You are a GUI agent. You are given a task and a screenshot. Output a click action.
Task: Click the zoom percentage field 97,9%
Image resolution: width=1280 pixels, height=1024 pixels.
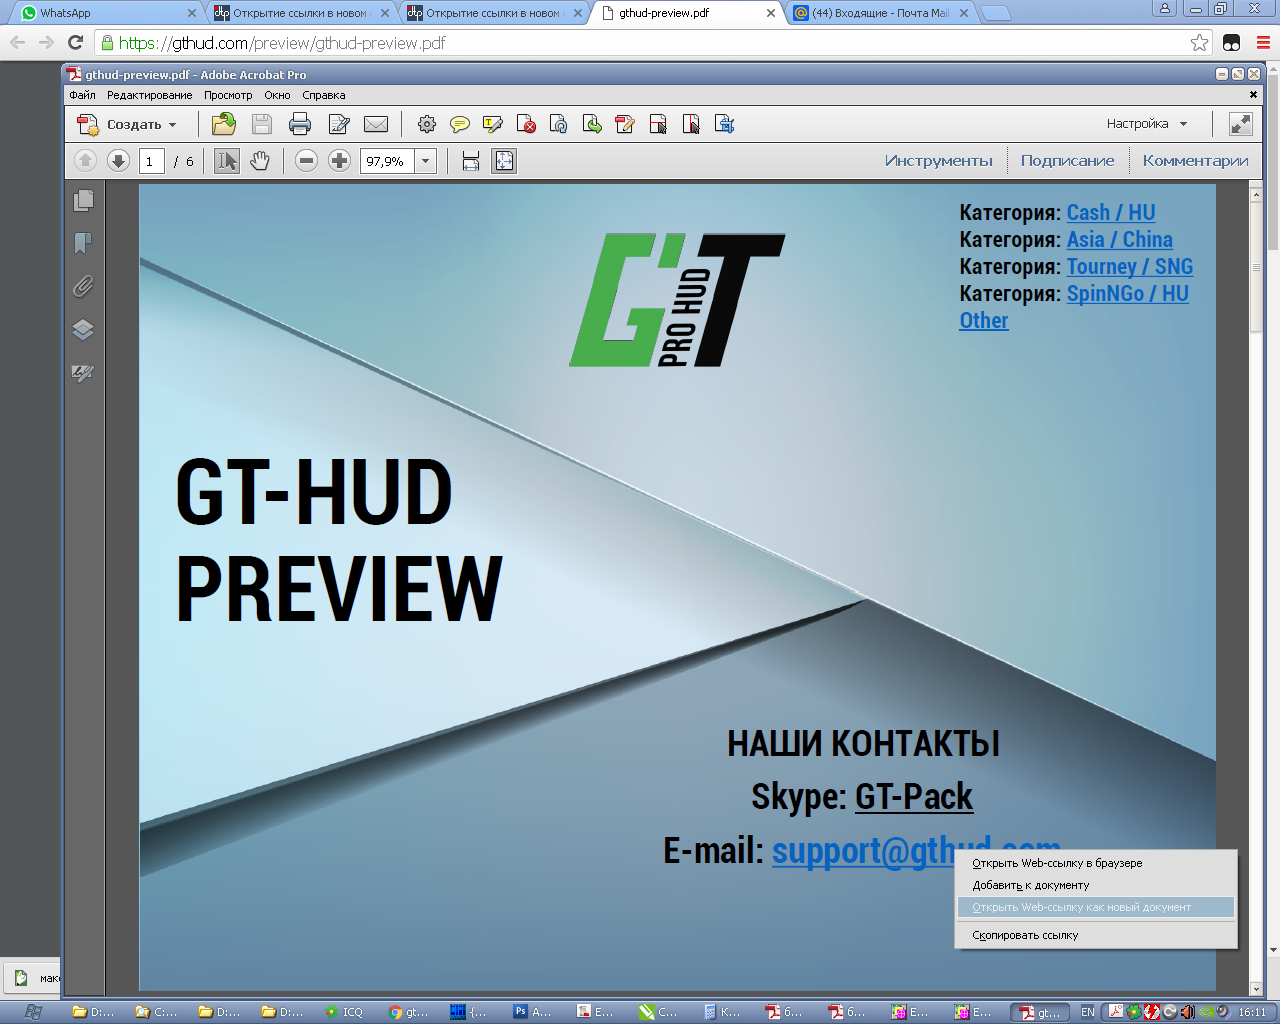tap(387, 161)
